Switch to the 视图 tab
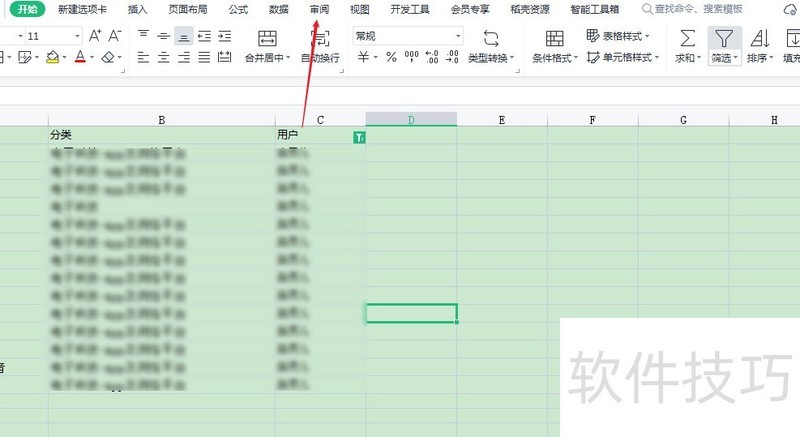 (360, 9)
